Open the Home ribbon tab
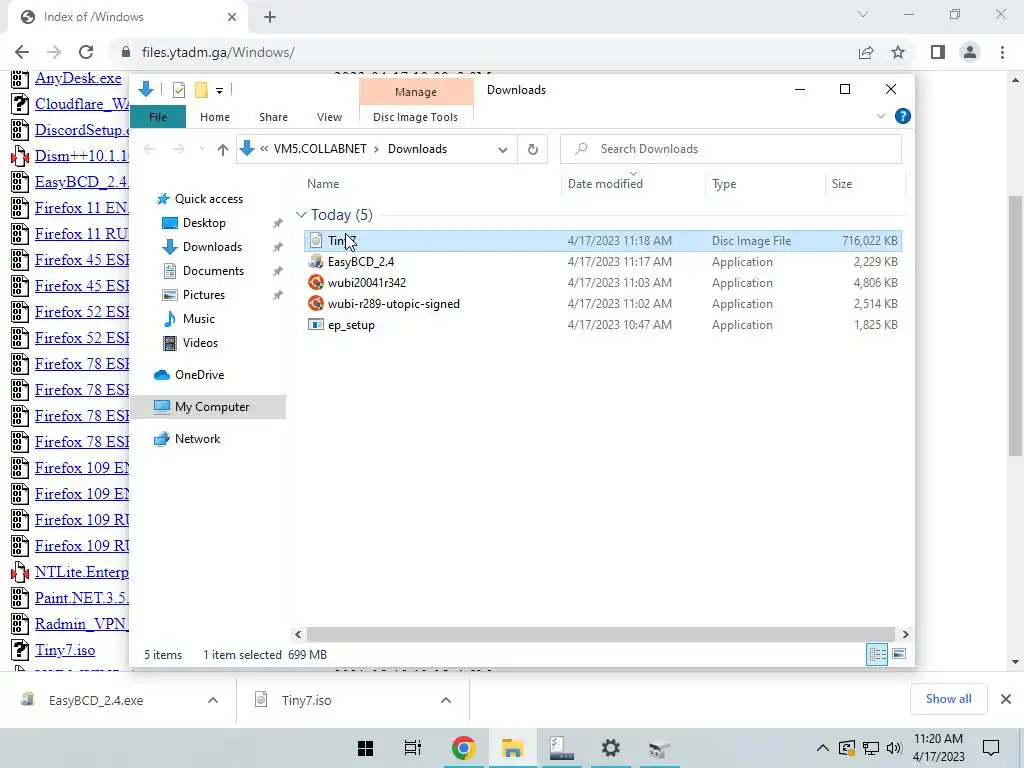 [x=215, y=117]
